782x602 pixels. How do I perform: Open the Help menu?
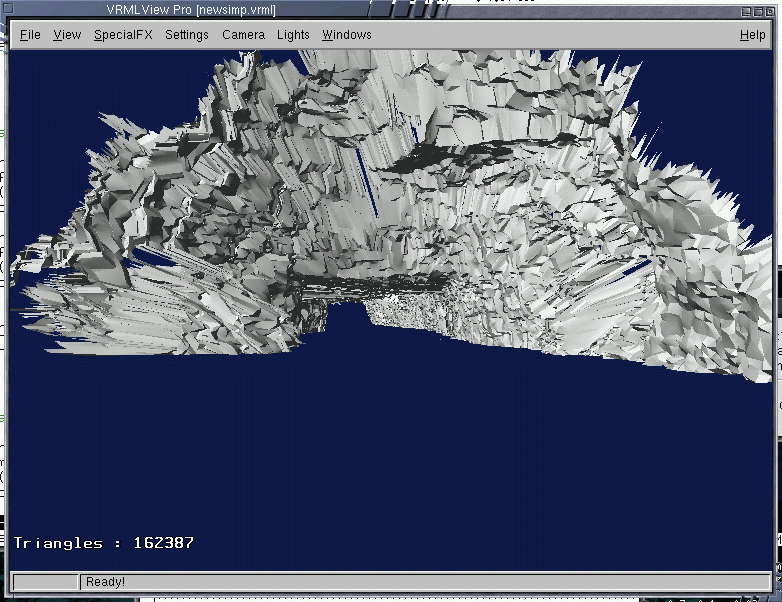pos(752,35)
